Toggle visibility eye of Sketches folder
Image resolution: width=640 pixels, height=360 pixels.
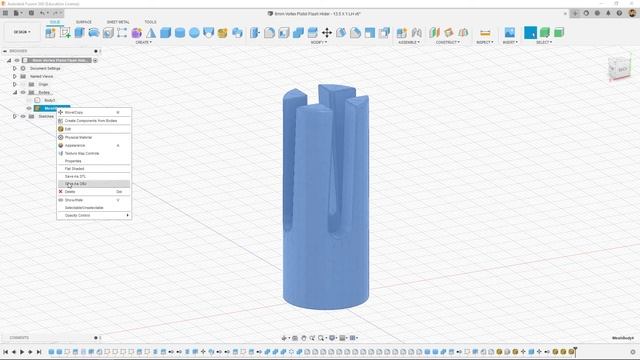(x=23, y=116)
